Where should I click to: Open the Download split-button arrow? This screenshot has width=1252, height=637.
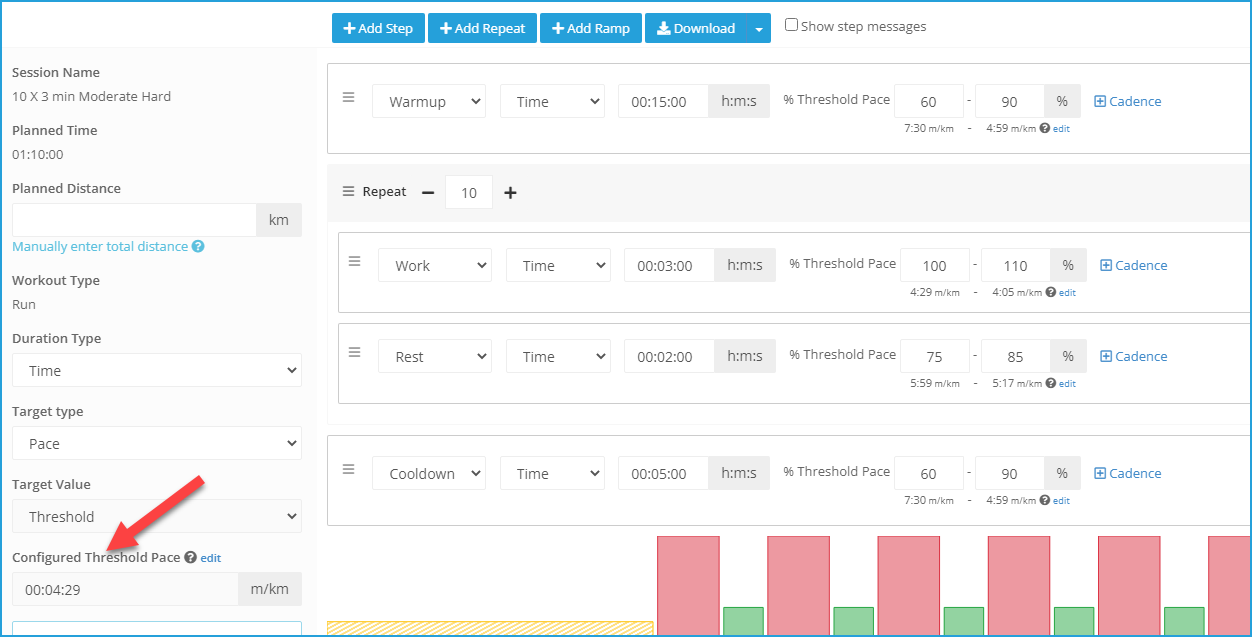760,28
